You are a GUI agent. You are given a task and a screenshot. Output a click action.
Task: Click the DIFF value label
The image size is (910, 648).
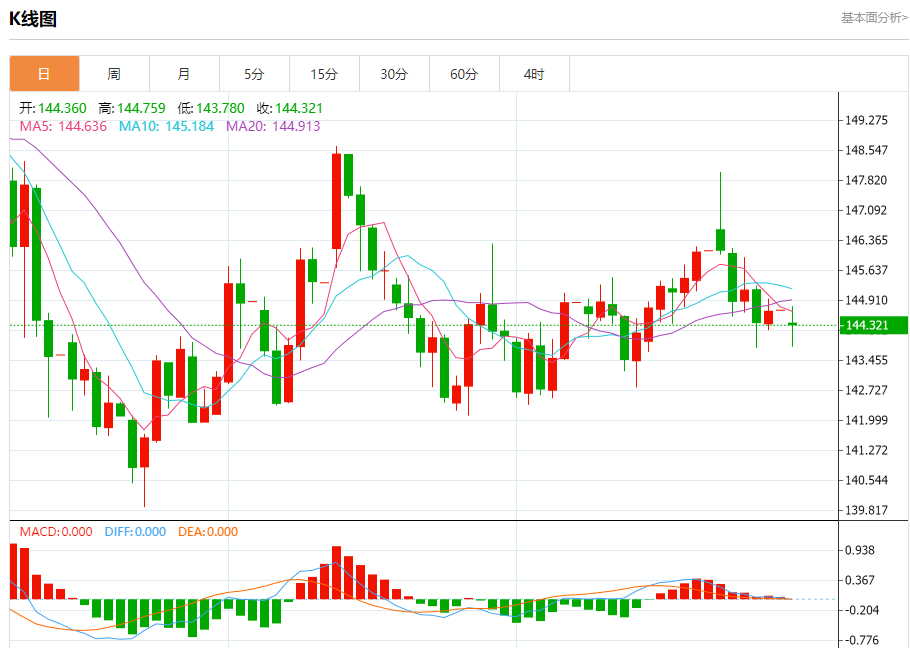click(x=135, y=531)
